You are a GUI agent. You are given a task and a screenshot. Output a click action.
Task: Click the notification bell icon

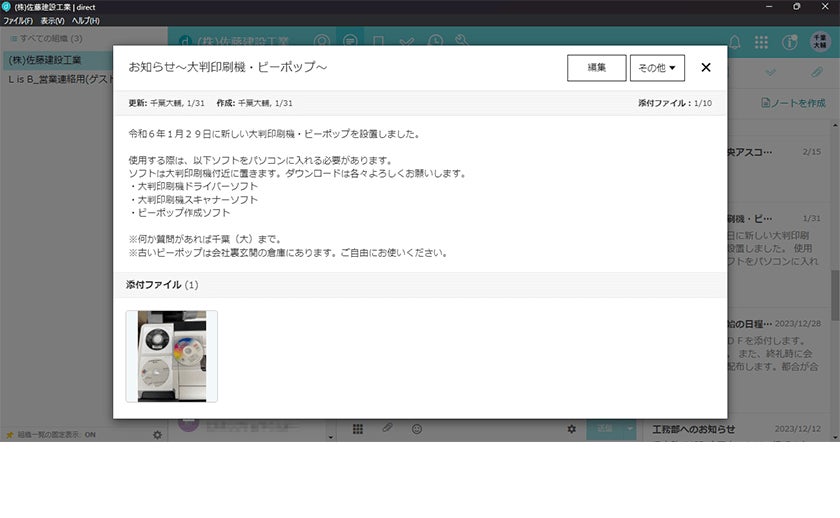pos(734,42)
